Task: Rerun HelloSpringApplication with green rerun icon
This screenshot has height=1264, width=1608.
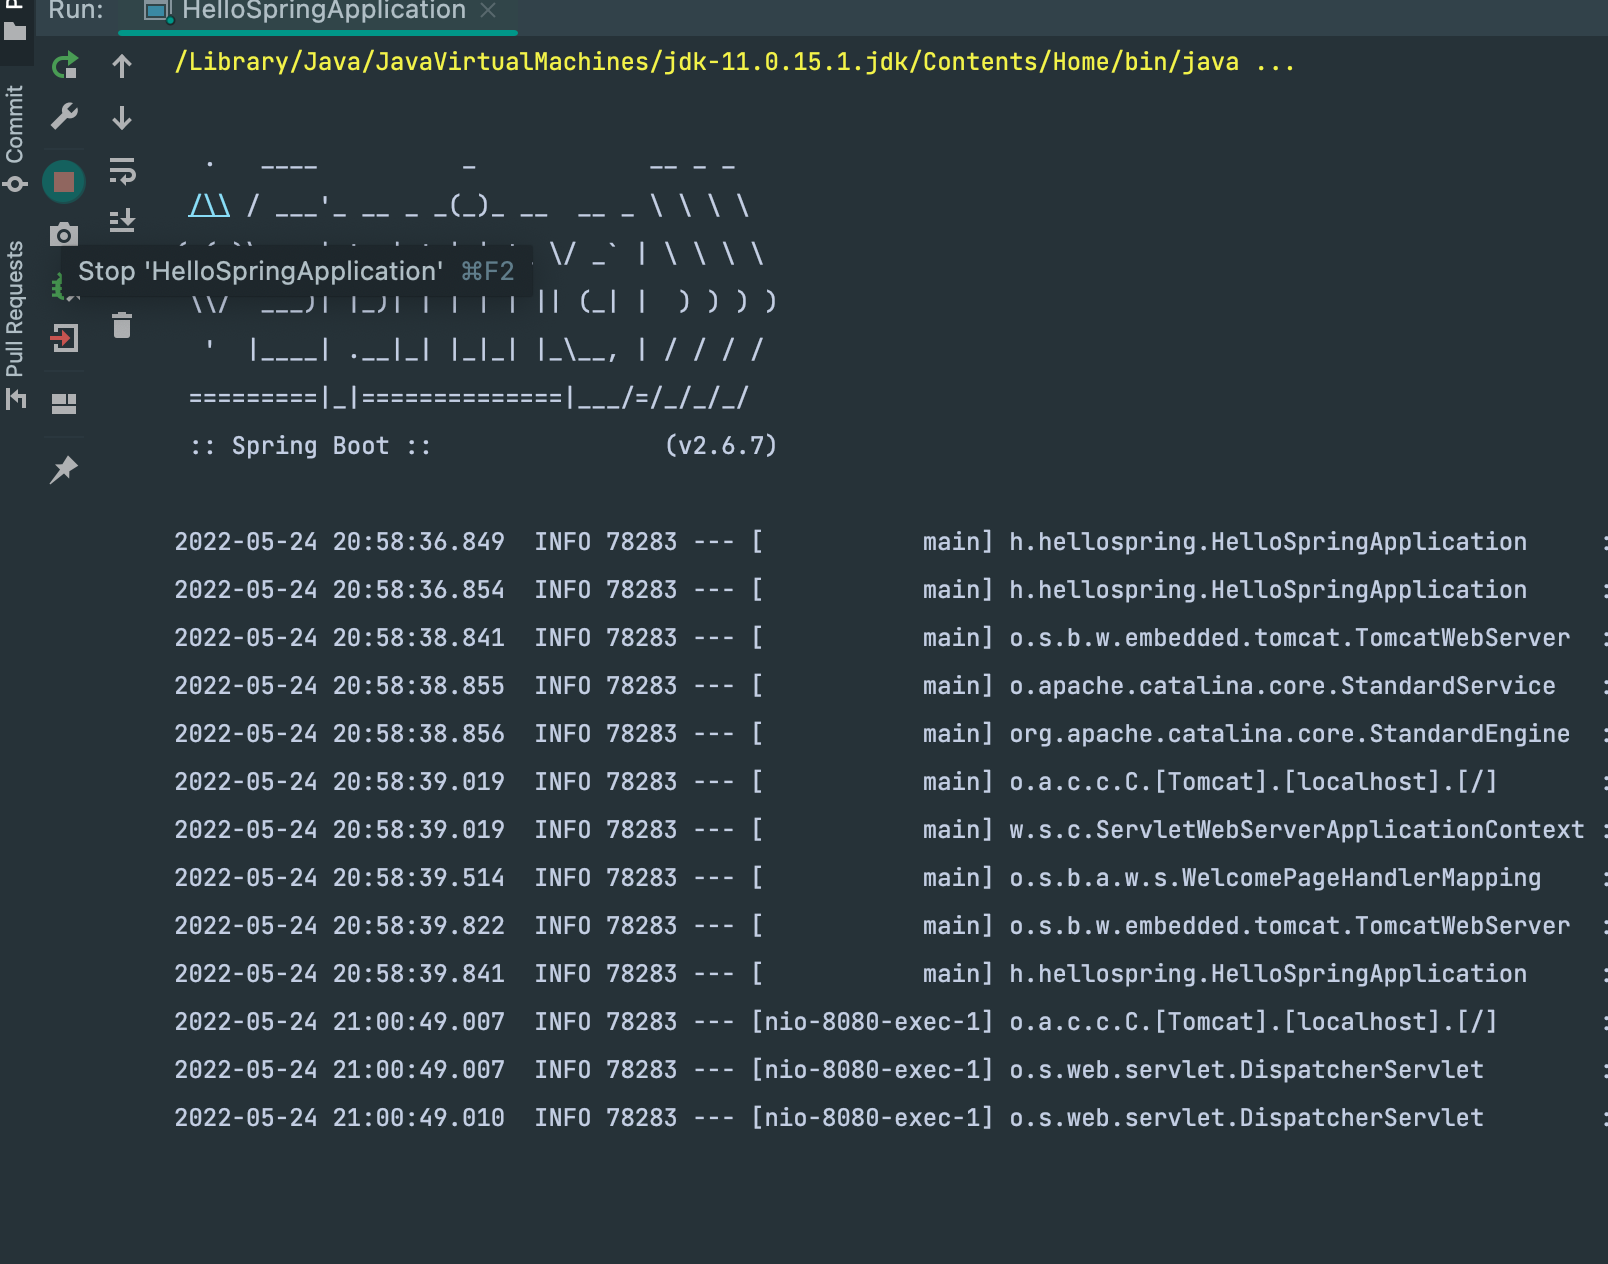Action: (x=64, y=66)
